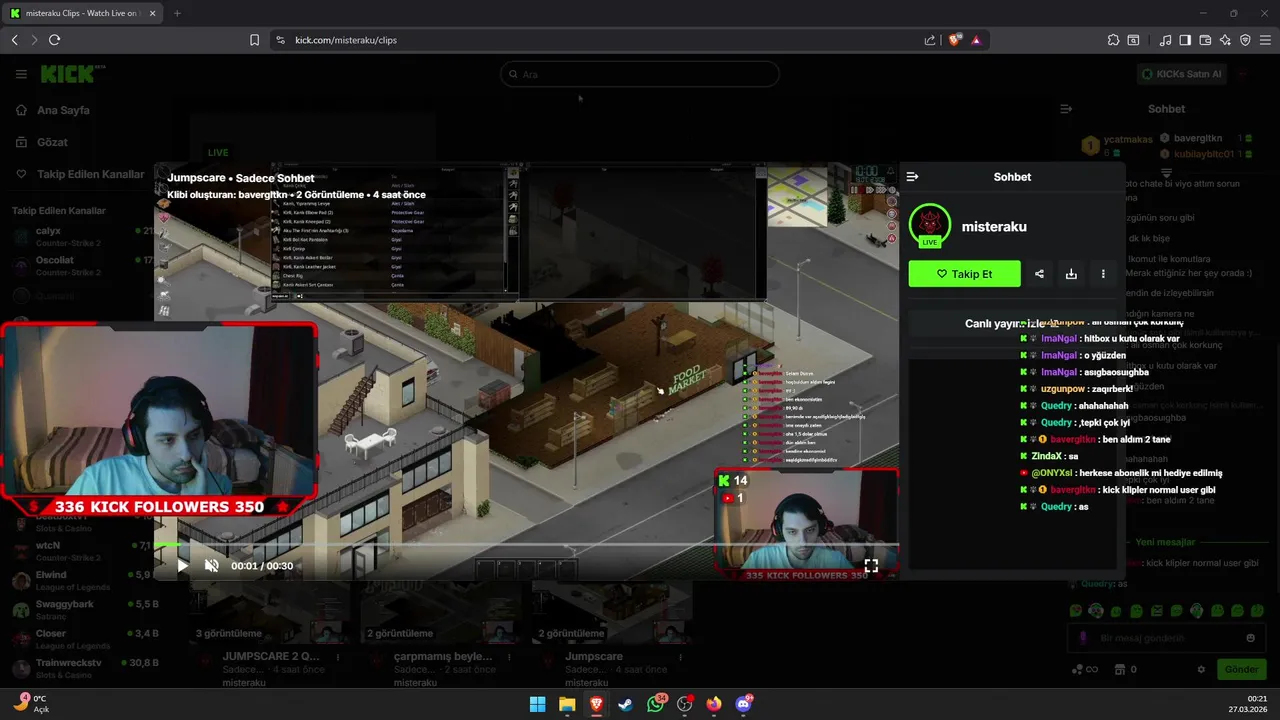Open File Explorer from the taskbar
The image size is (1280, 720).
click(567, 704)
